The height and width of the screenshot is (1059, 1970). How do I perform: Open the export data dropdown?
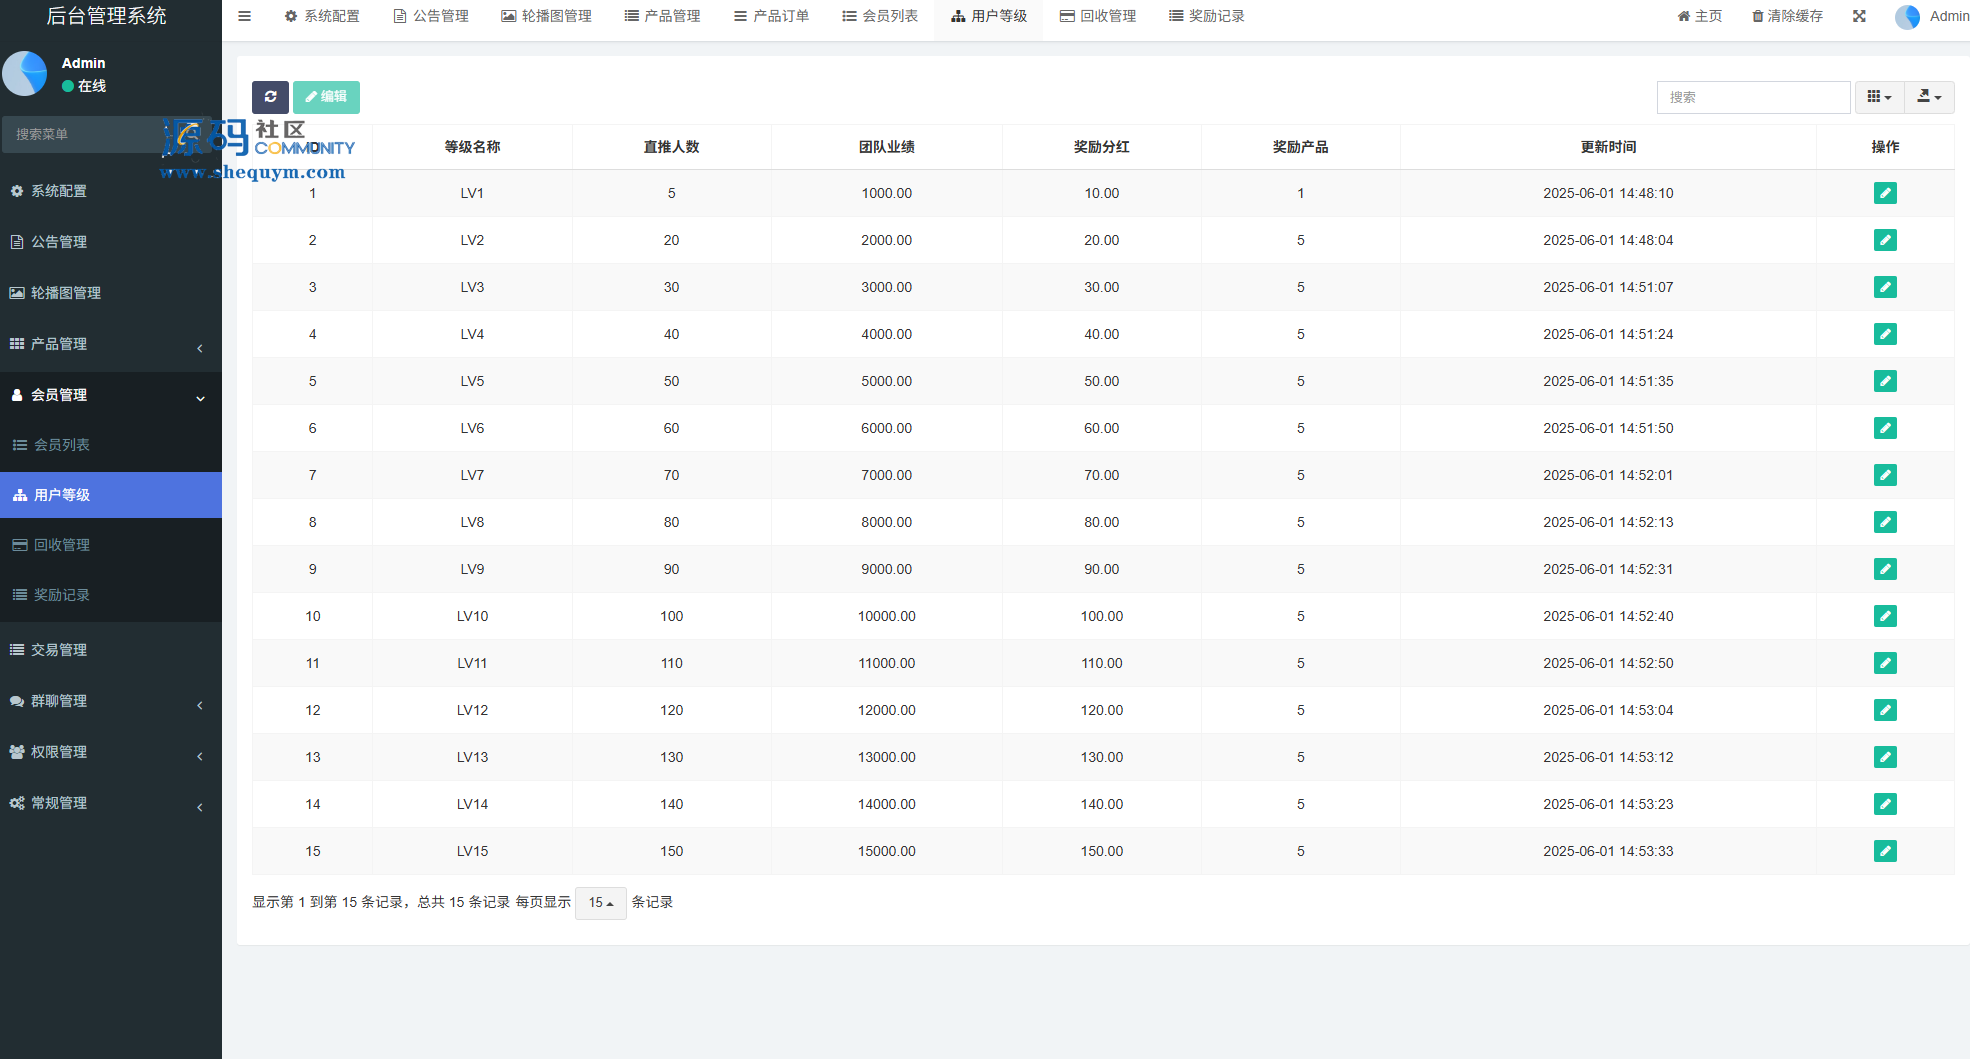[x=1929, y=97]
